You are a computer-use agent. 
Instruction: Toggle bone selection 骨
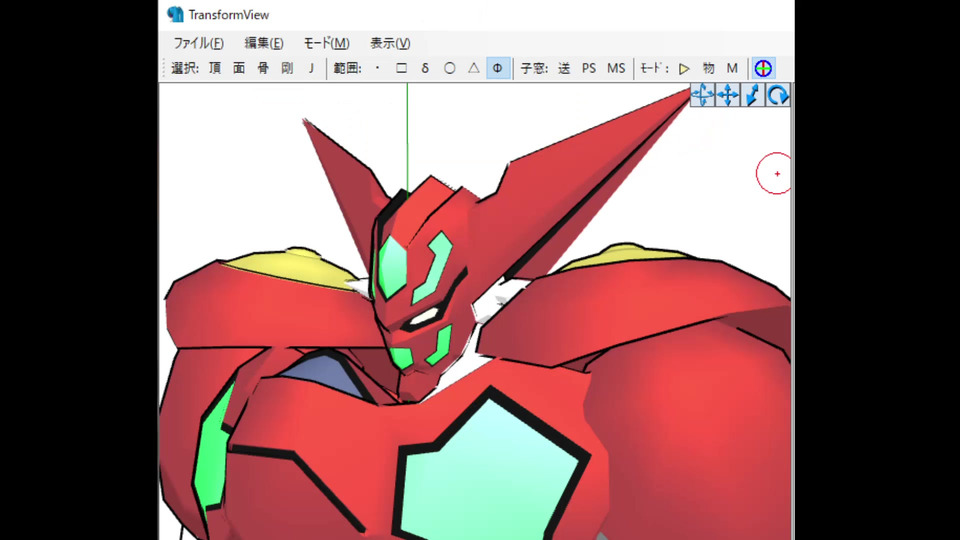263,68
